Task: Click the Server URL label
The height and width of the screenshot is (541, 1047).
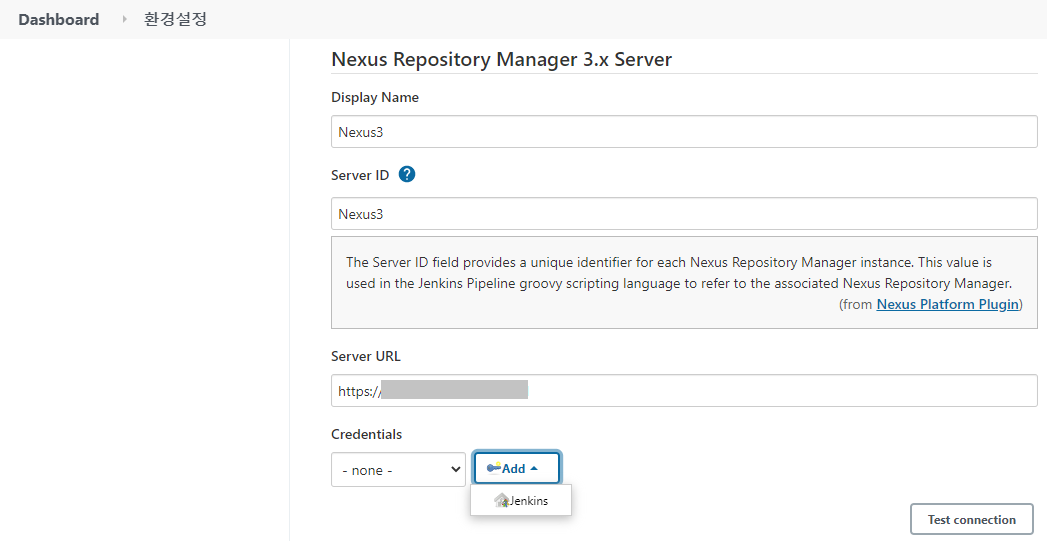Action: [x=366, y=356]
